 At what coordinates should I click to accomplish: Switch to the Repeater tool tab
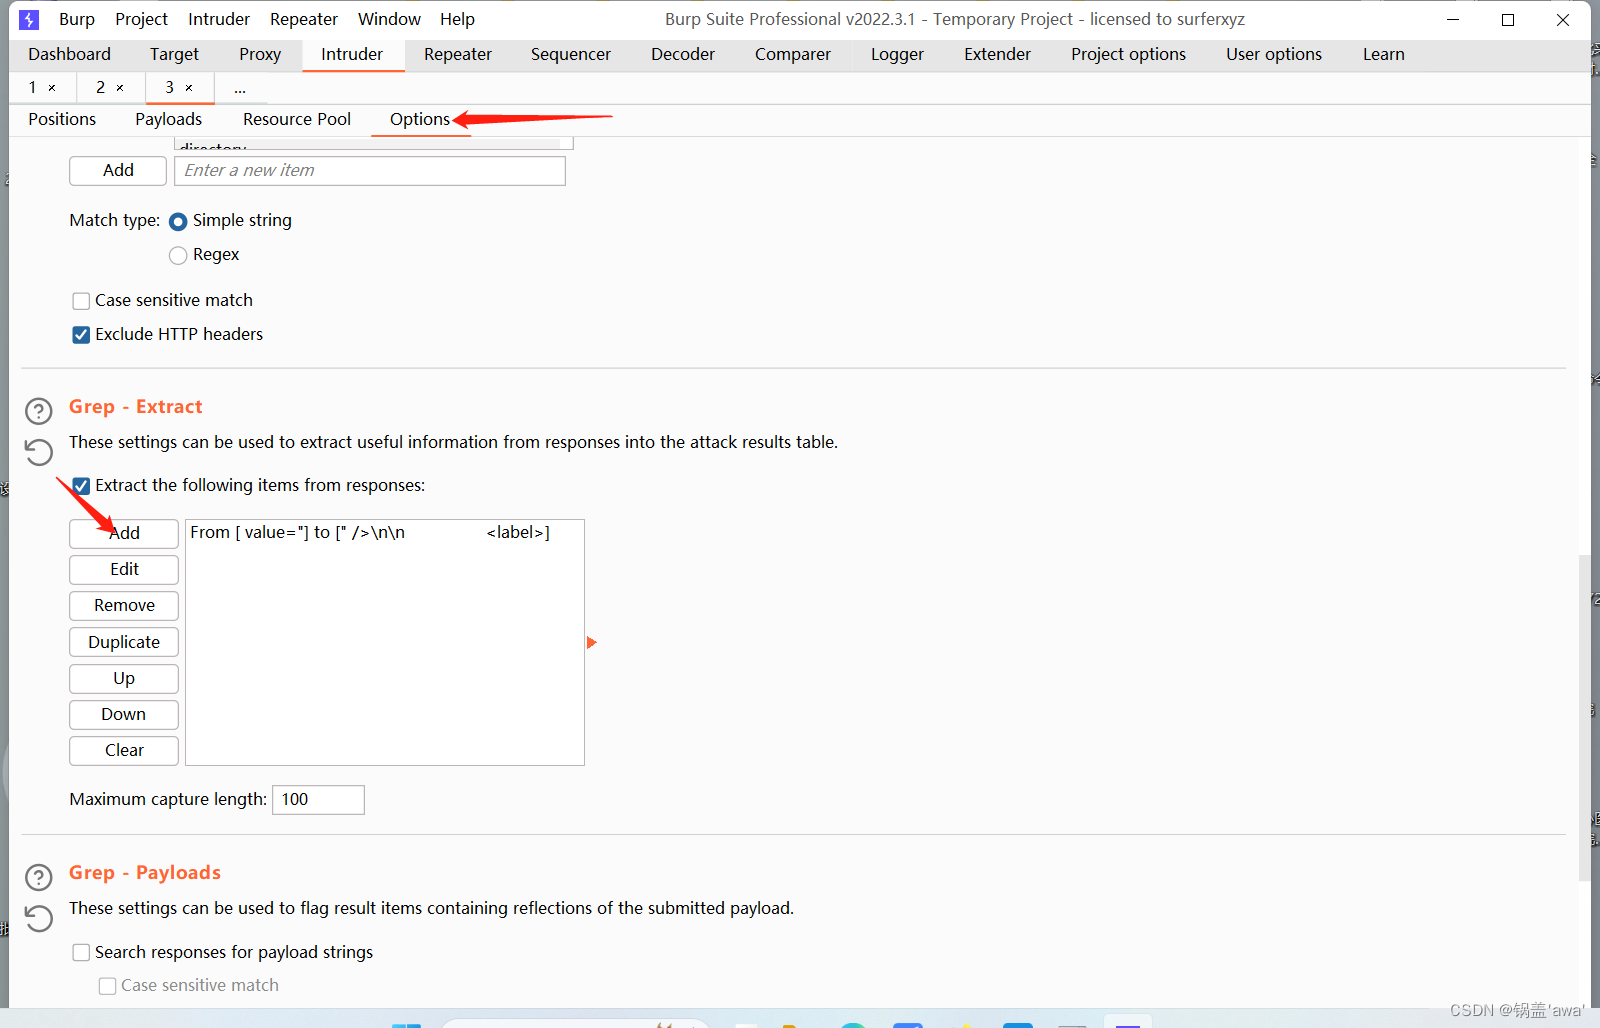458,54
